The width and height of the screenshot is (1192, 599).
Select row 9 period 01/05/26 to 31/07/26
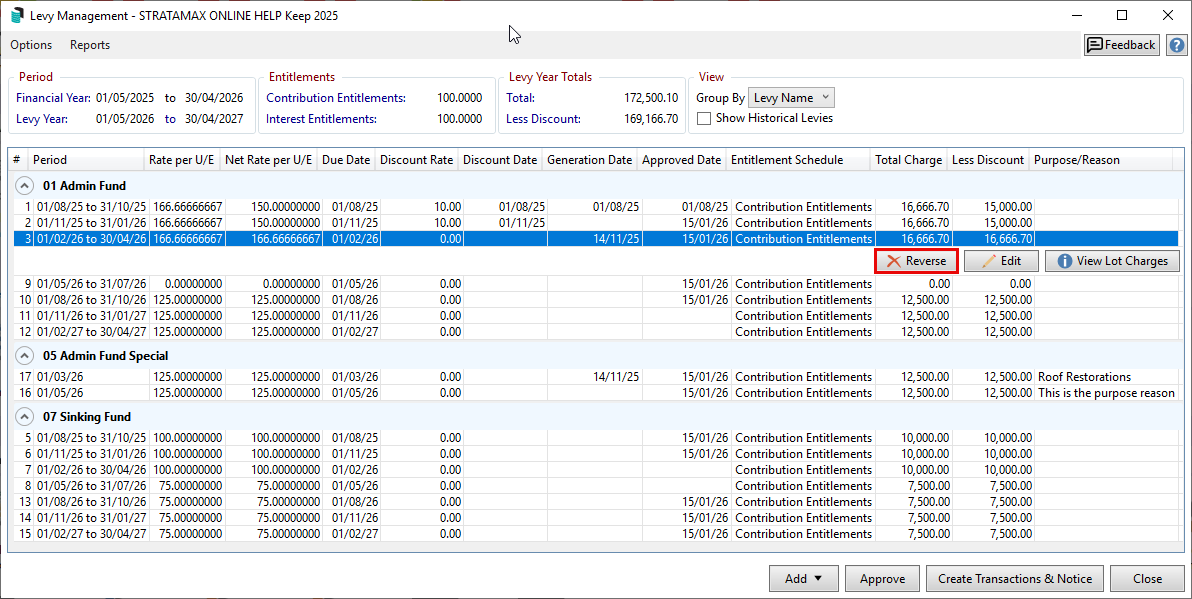pos(595,284)
